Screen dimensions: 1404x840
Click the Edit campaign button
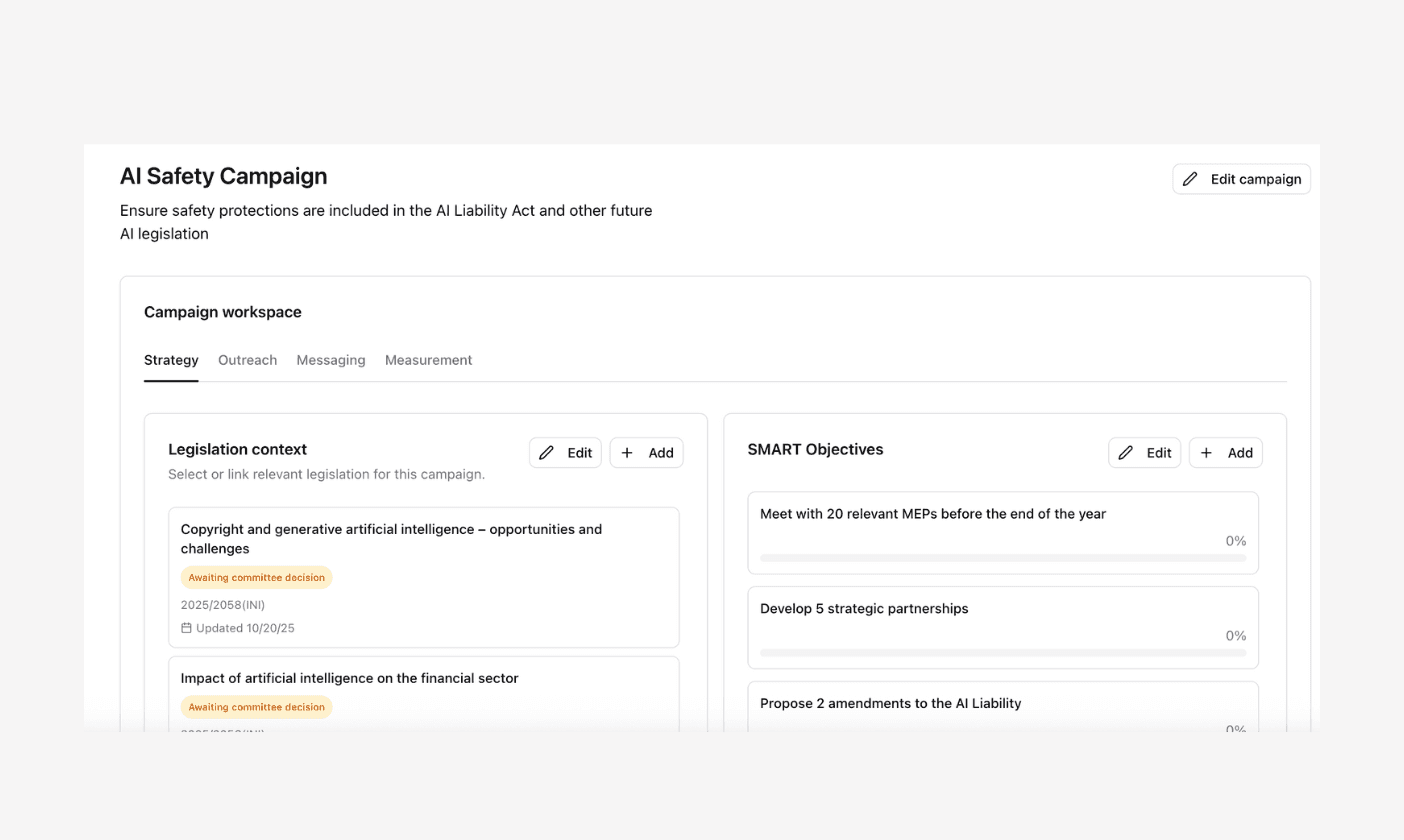(x=1241, y=179)
